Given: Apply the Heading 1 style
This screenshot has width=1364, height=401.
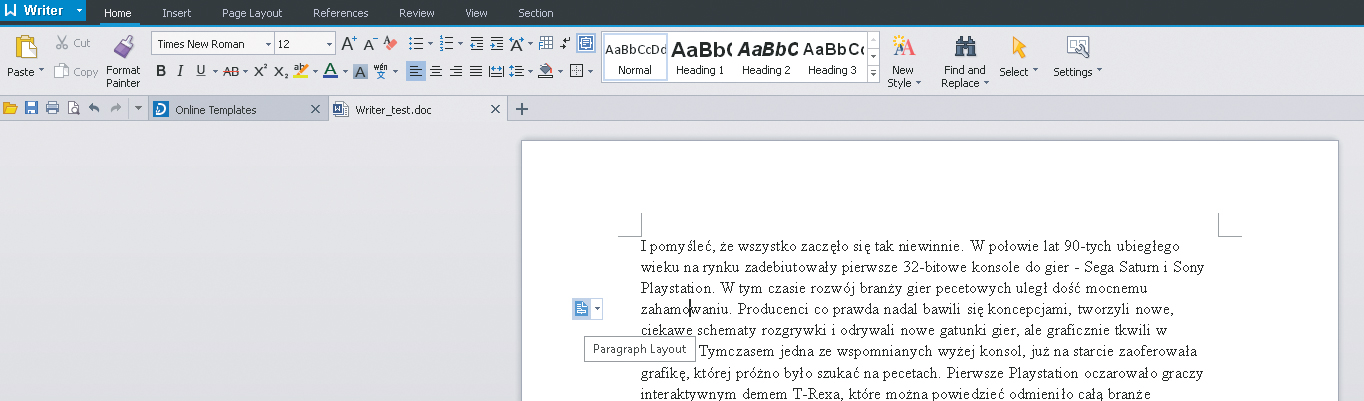Looking at the screenshot, I should [x=700, y=58].
